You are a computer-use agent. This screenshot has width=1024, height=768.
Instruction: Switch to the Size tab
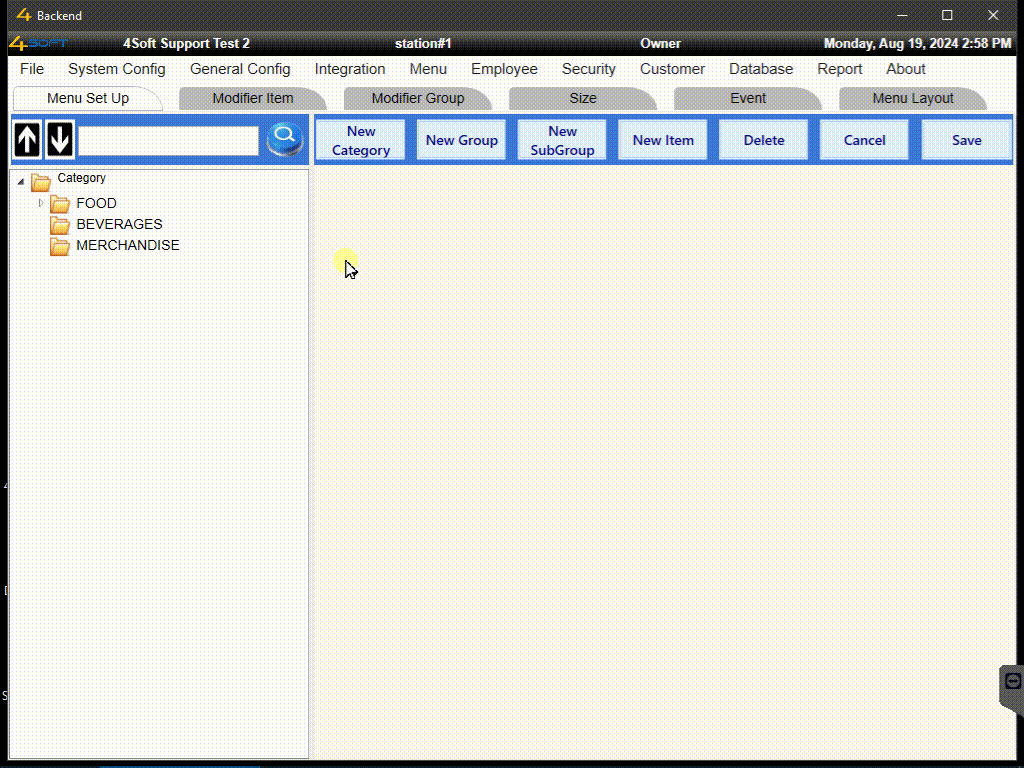coord(583,99)
